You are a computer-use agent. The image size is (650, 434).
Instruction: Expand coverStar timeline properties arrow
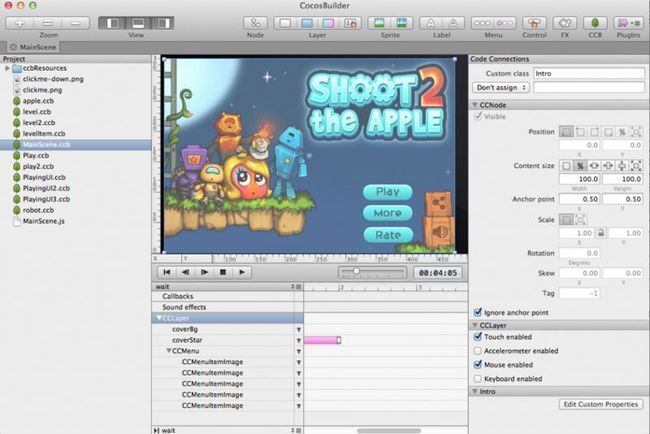[x=298, y=340]
